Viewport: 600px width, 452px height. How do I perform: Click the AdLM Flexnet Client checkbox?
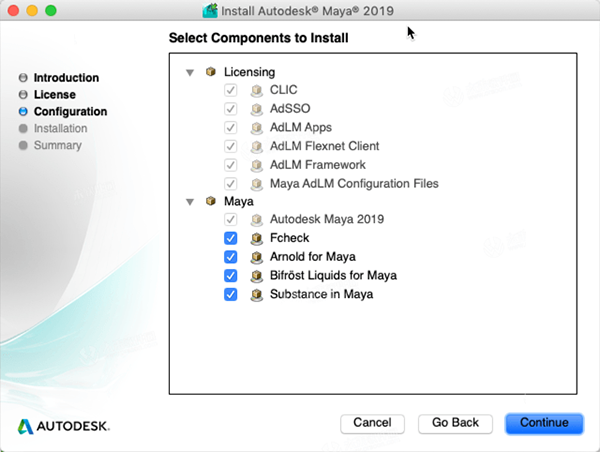(x=230, y=146)
